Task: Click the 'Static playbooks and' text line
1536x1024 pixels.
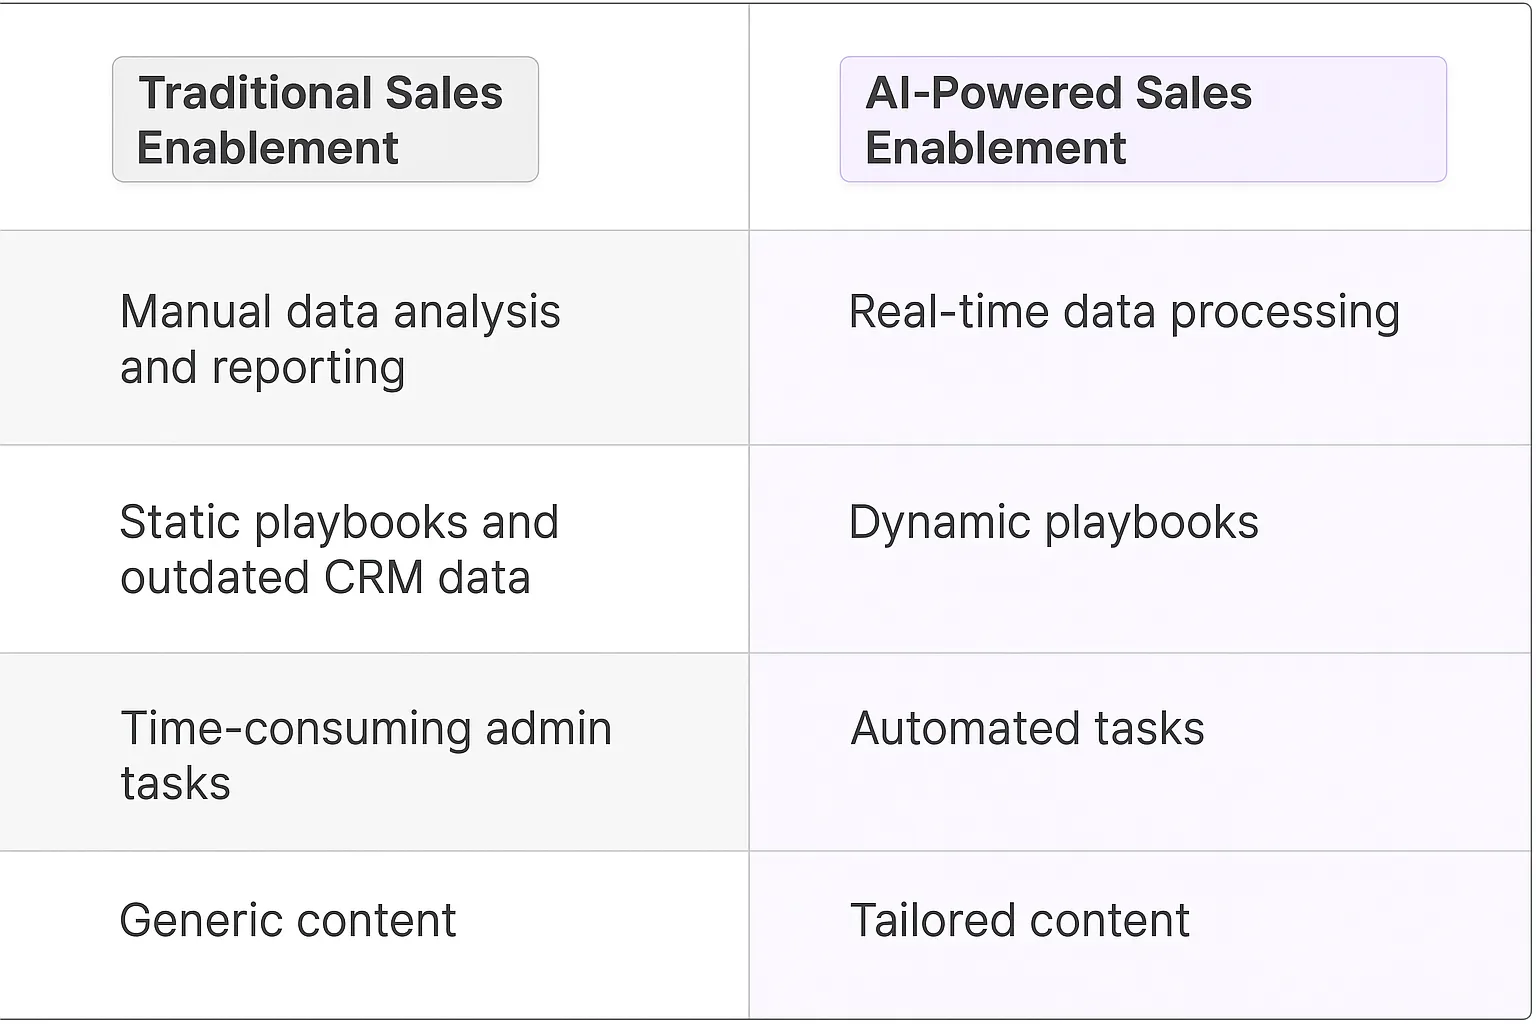Action: click(x=339, y=522)
